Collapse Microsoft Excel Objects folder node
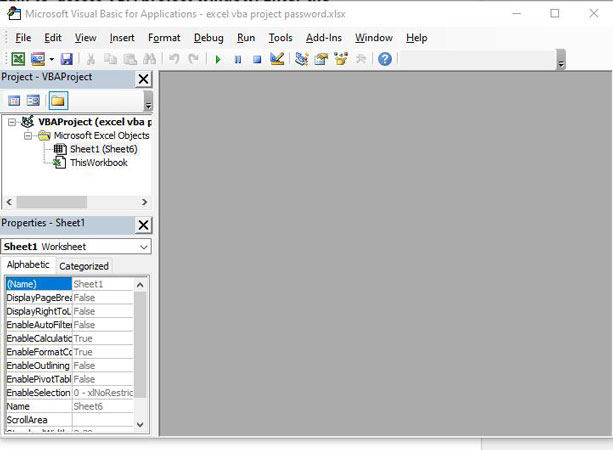Screen dimensions: 613x450 point(28,136)
